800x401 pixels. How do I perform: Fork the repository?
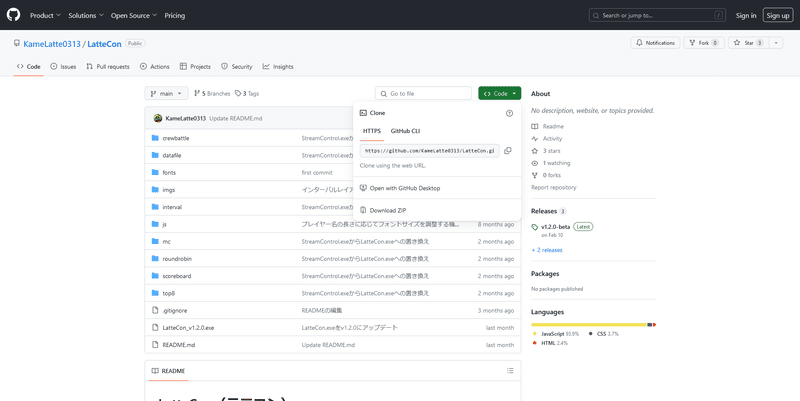(x=704, y=43)
